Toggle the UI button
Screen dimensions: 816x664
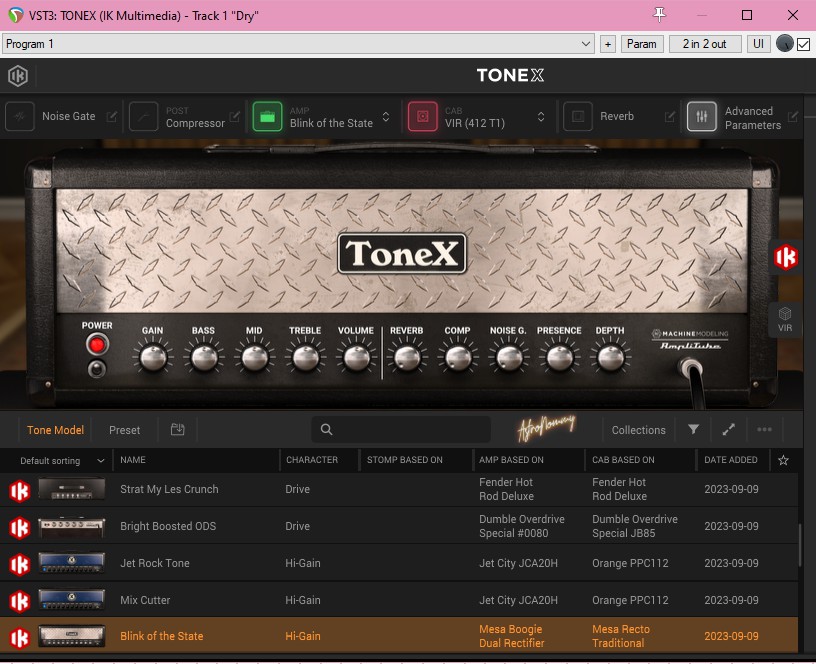pos(759,44)
